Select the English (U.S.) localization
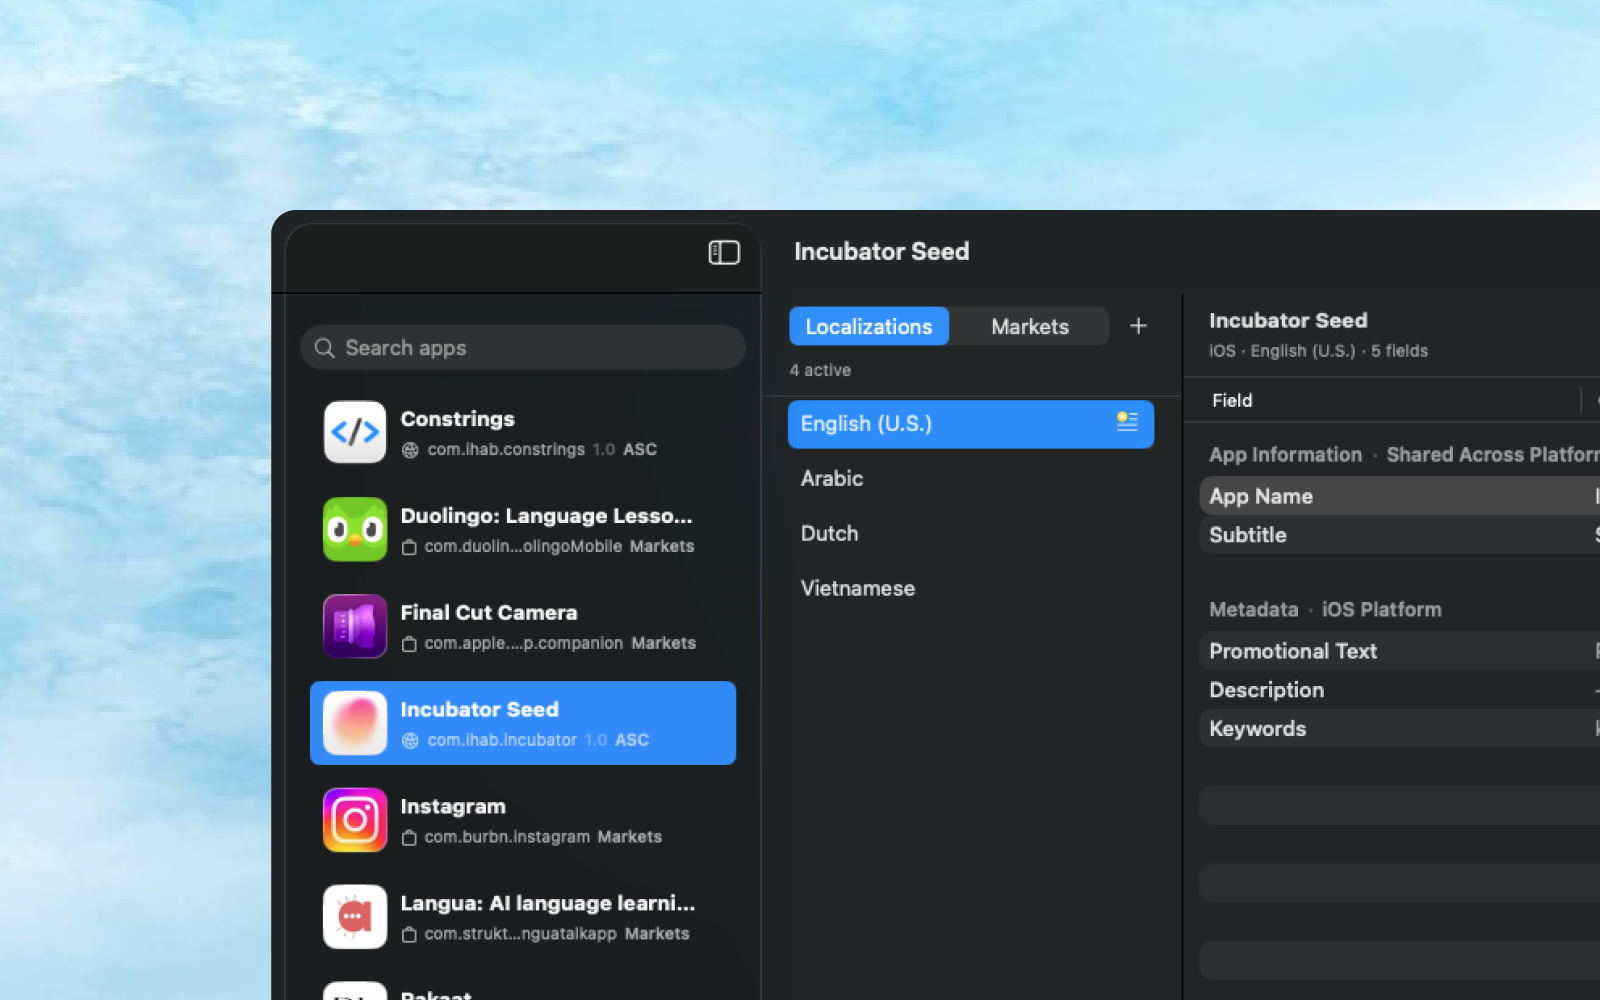The width and height of the screenshot is (1600, 1000). pyautogui.click(x=971, y=424)
